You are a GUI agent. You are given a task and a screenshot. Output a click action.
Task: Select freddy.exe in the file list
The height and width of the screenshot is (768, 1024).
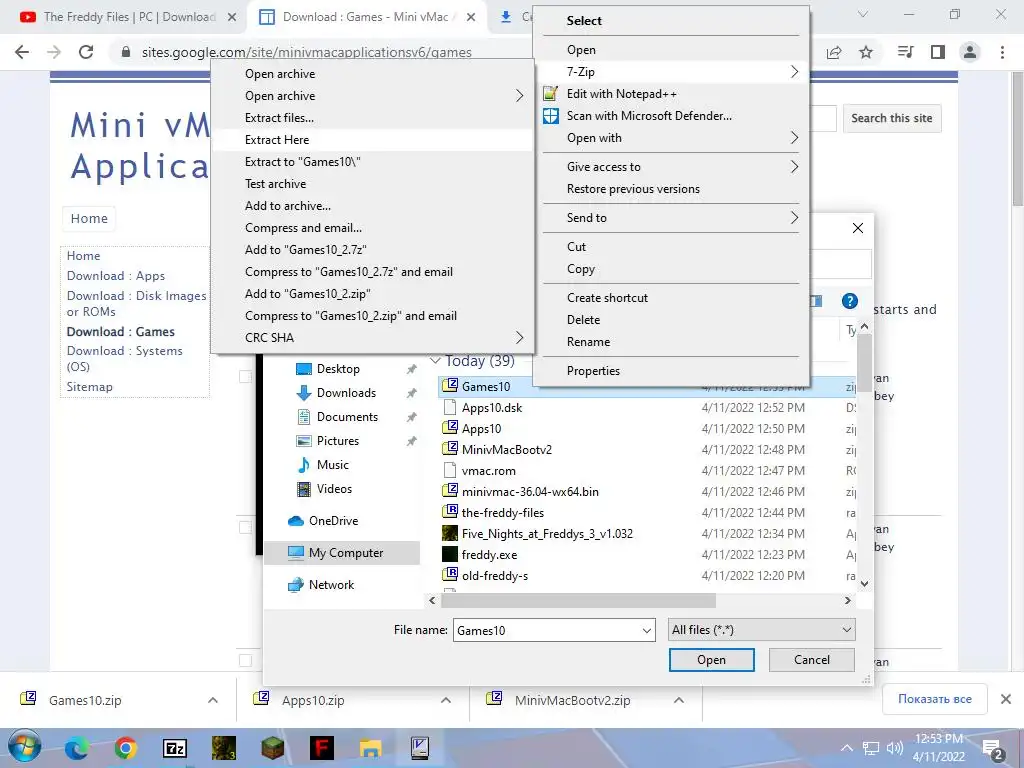(x=489, y=554)
